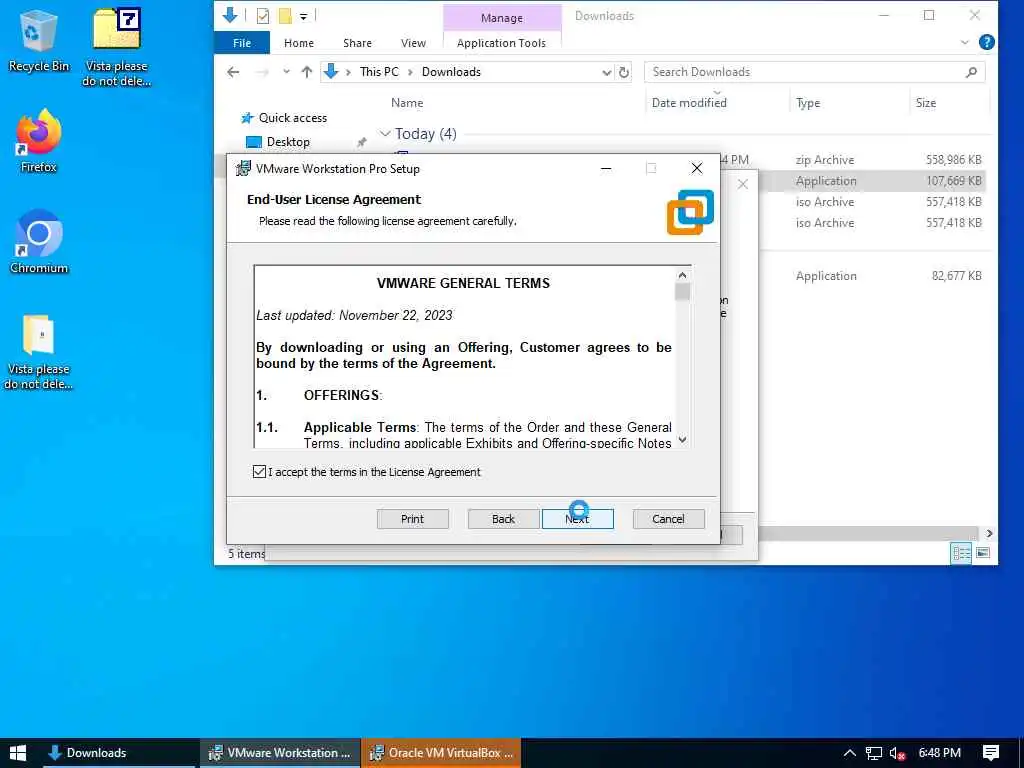Open the notification center icon

(x=991, y=753)
